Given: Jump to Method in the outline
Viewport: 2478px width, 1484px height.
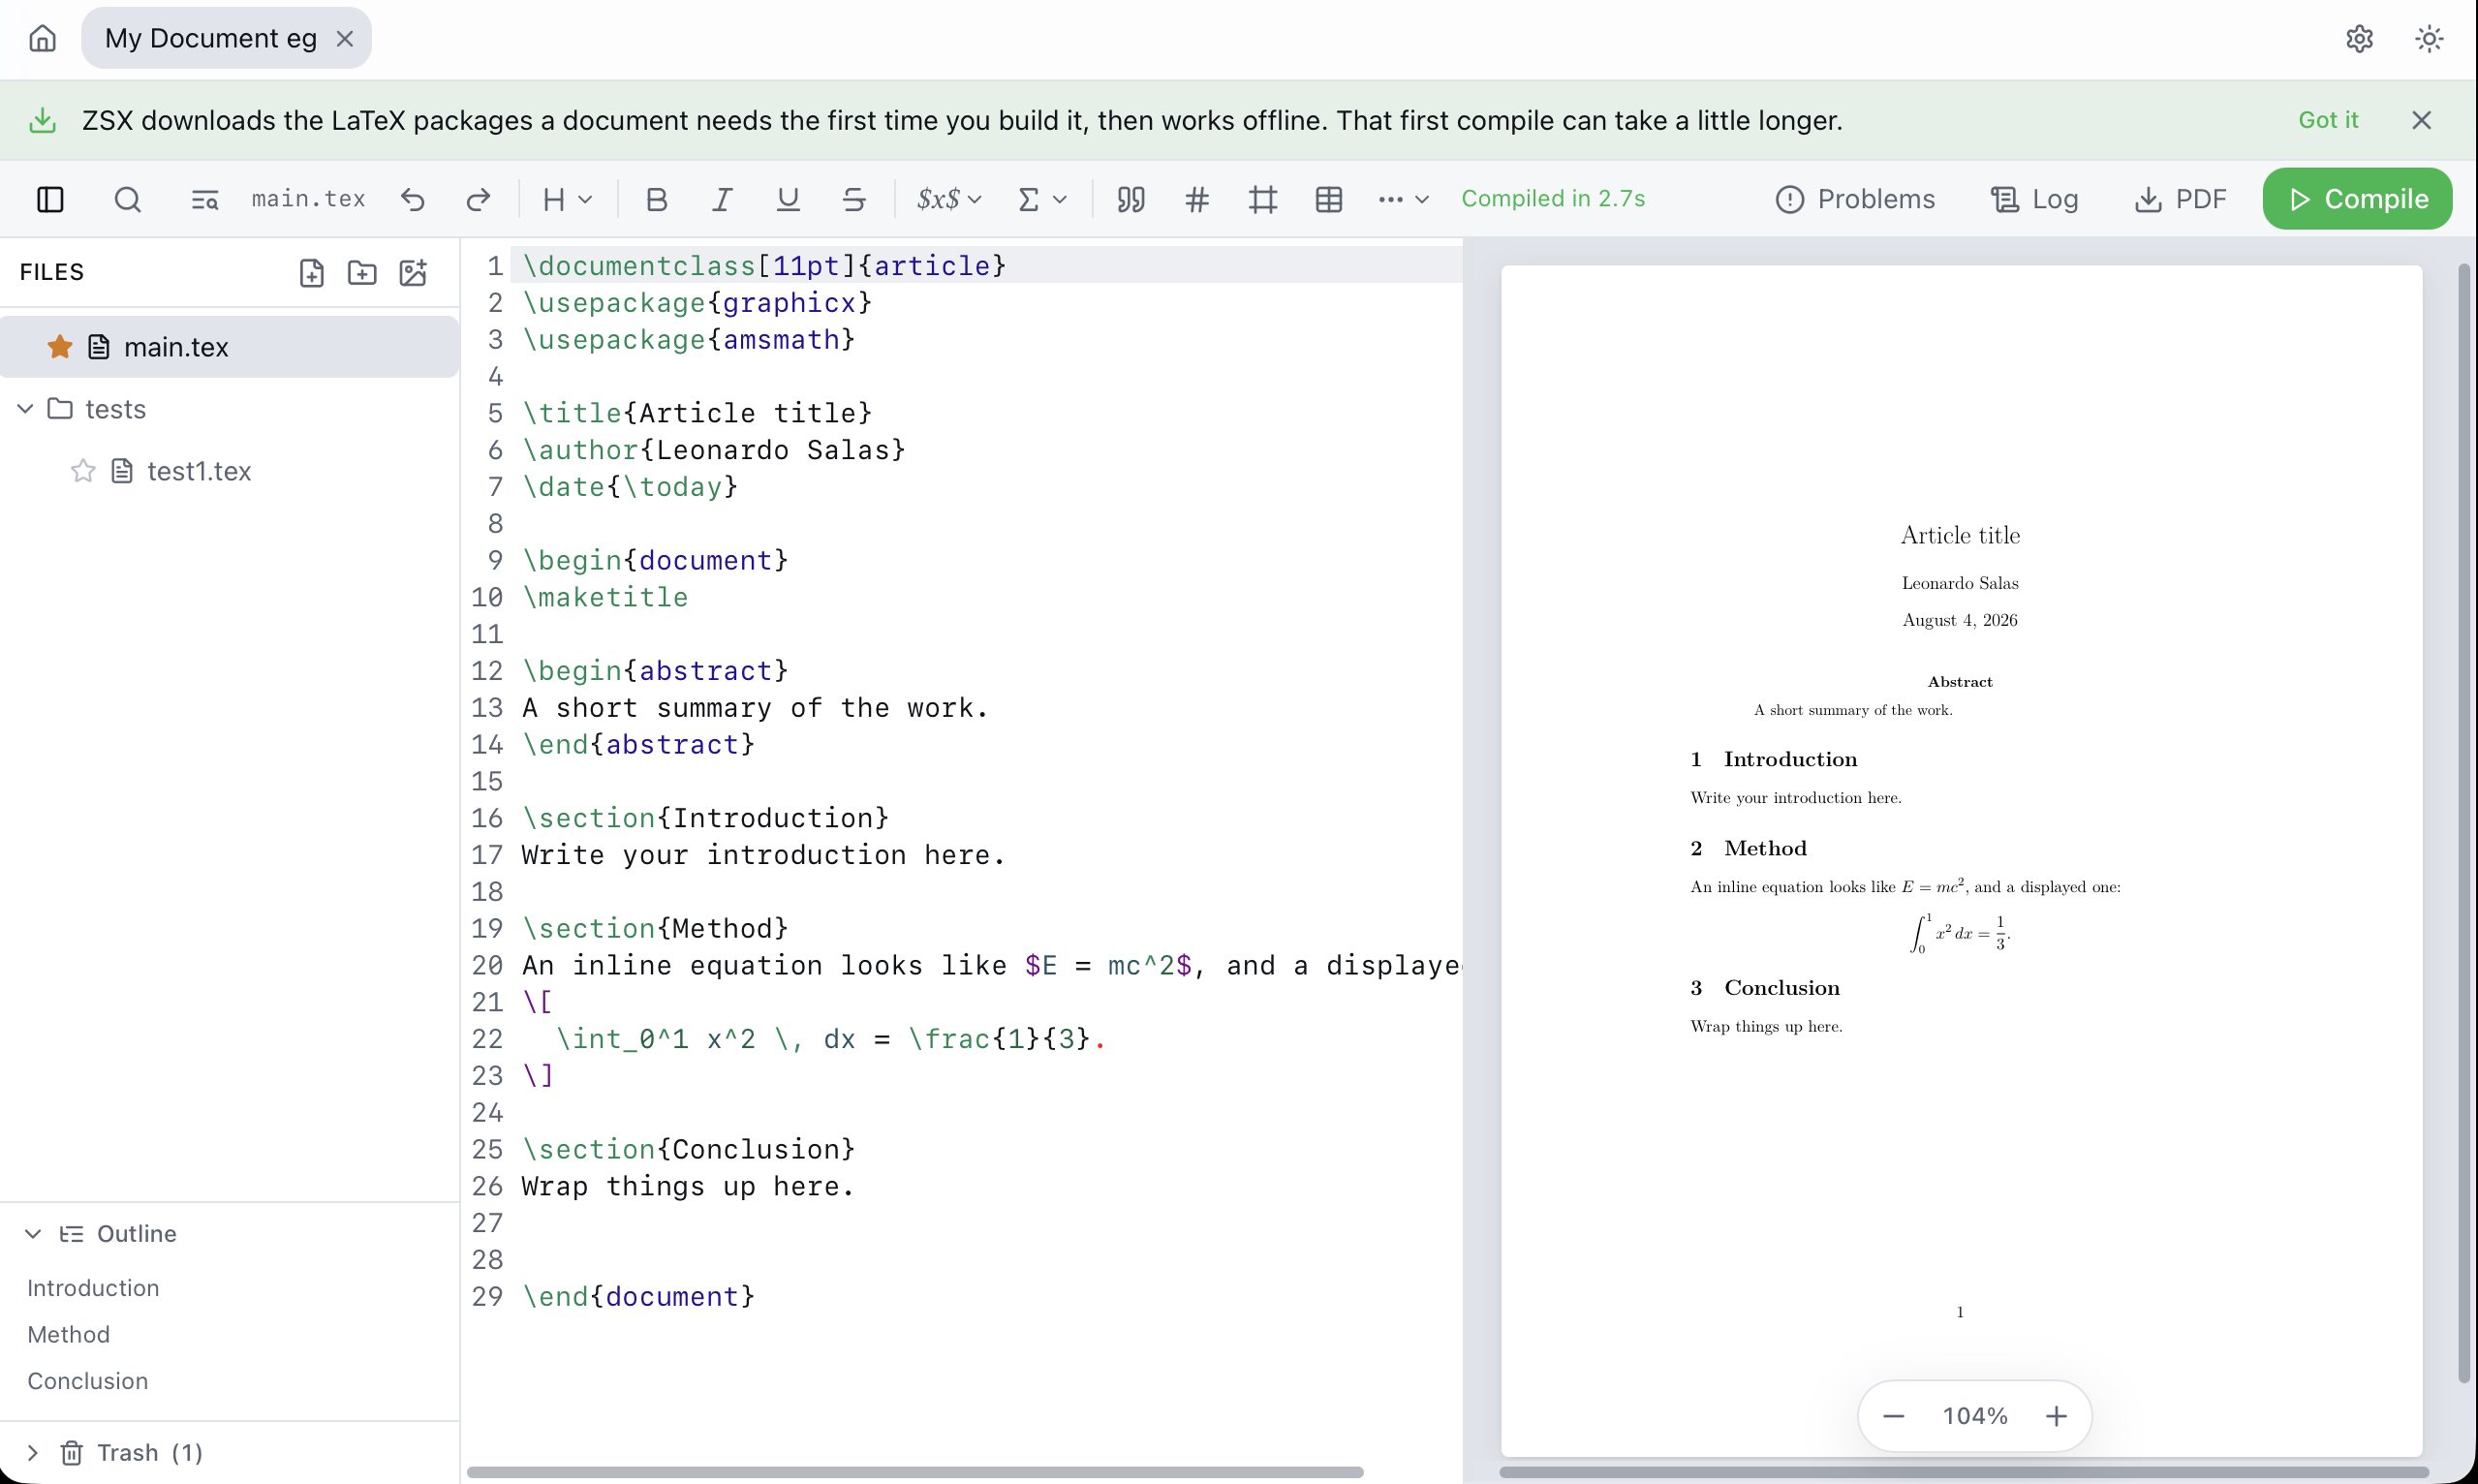Looking at the screenshot, I should (x=68, y=1334).
